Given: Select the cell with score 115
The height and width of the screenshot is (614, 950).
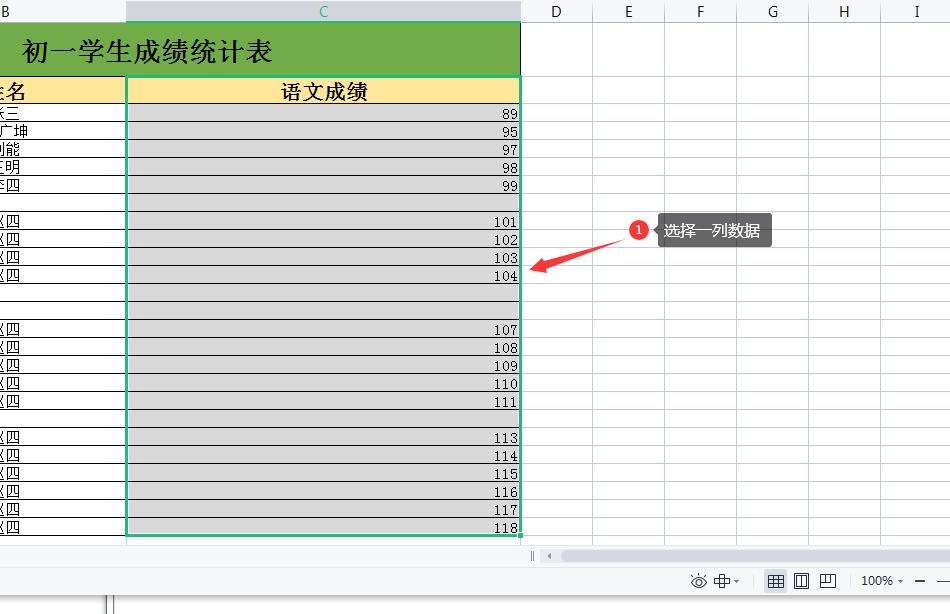Looking at the screenshot, I should click(324, 473).
